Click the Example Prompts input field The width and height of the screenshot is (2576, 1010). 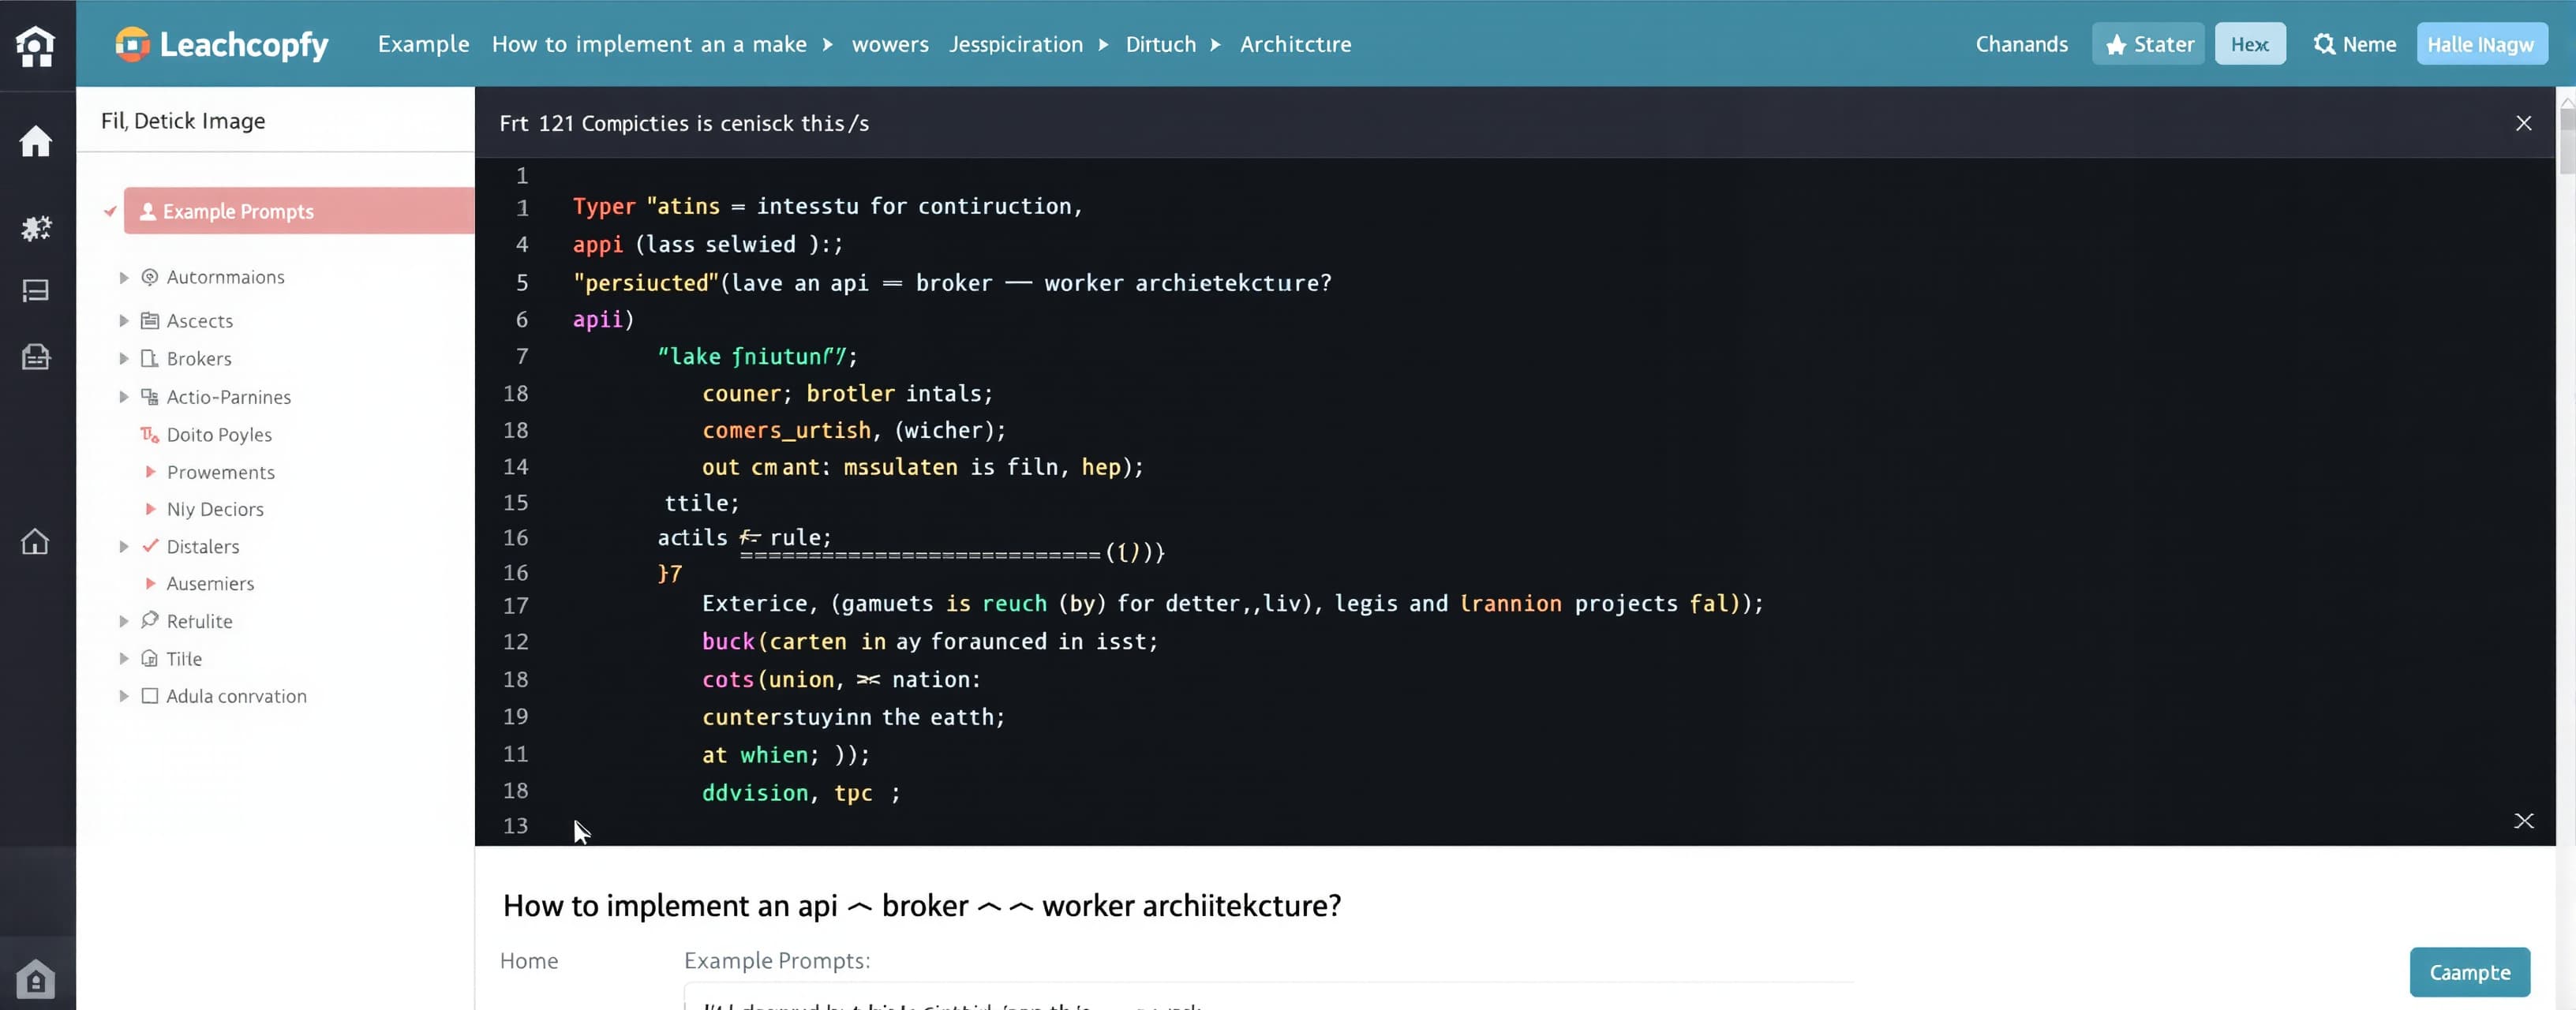coord(1268,996)
